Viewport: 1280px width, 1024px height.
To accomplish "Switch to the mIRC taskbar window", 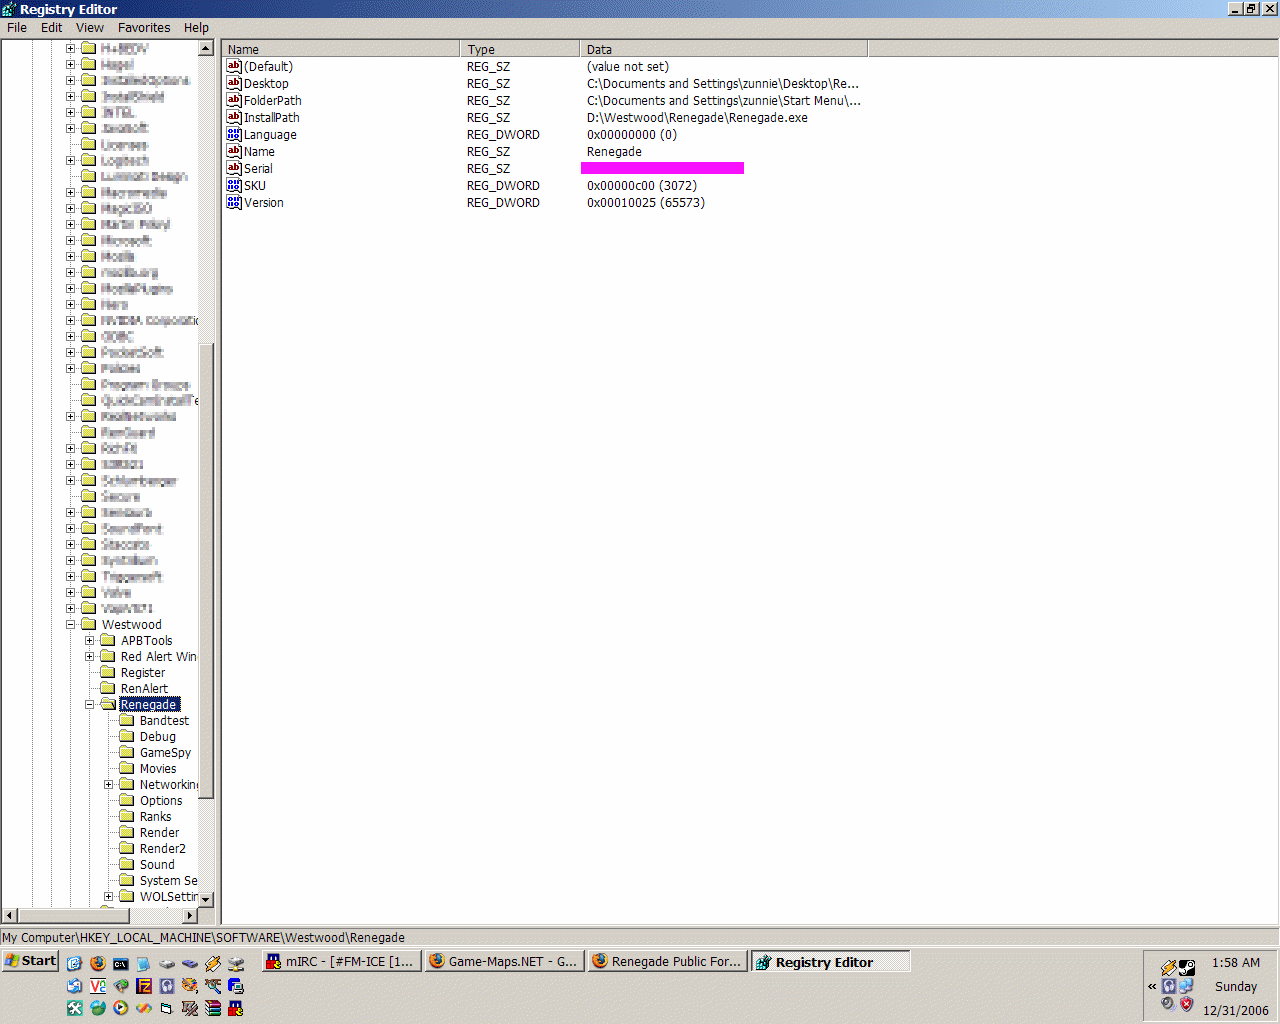I will (340, 961).
